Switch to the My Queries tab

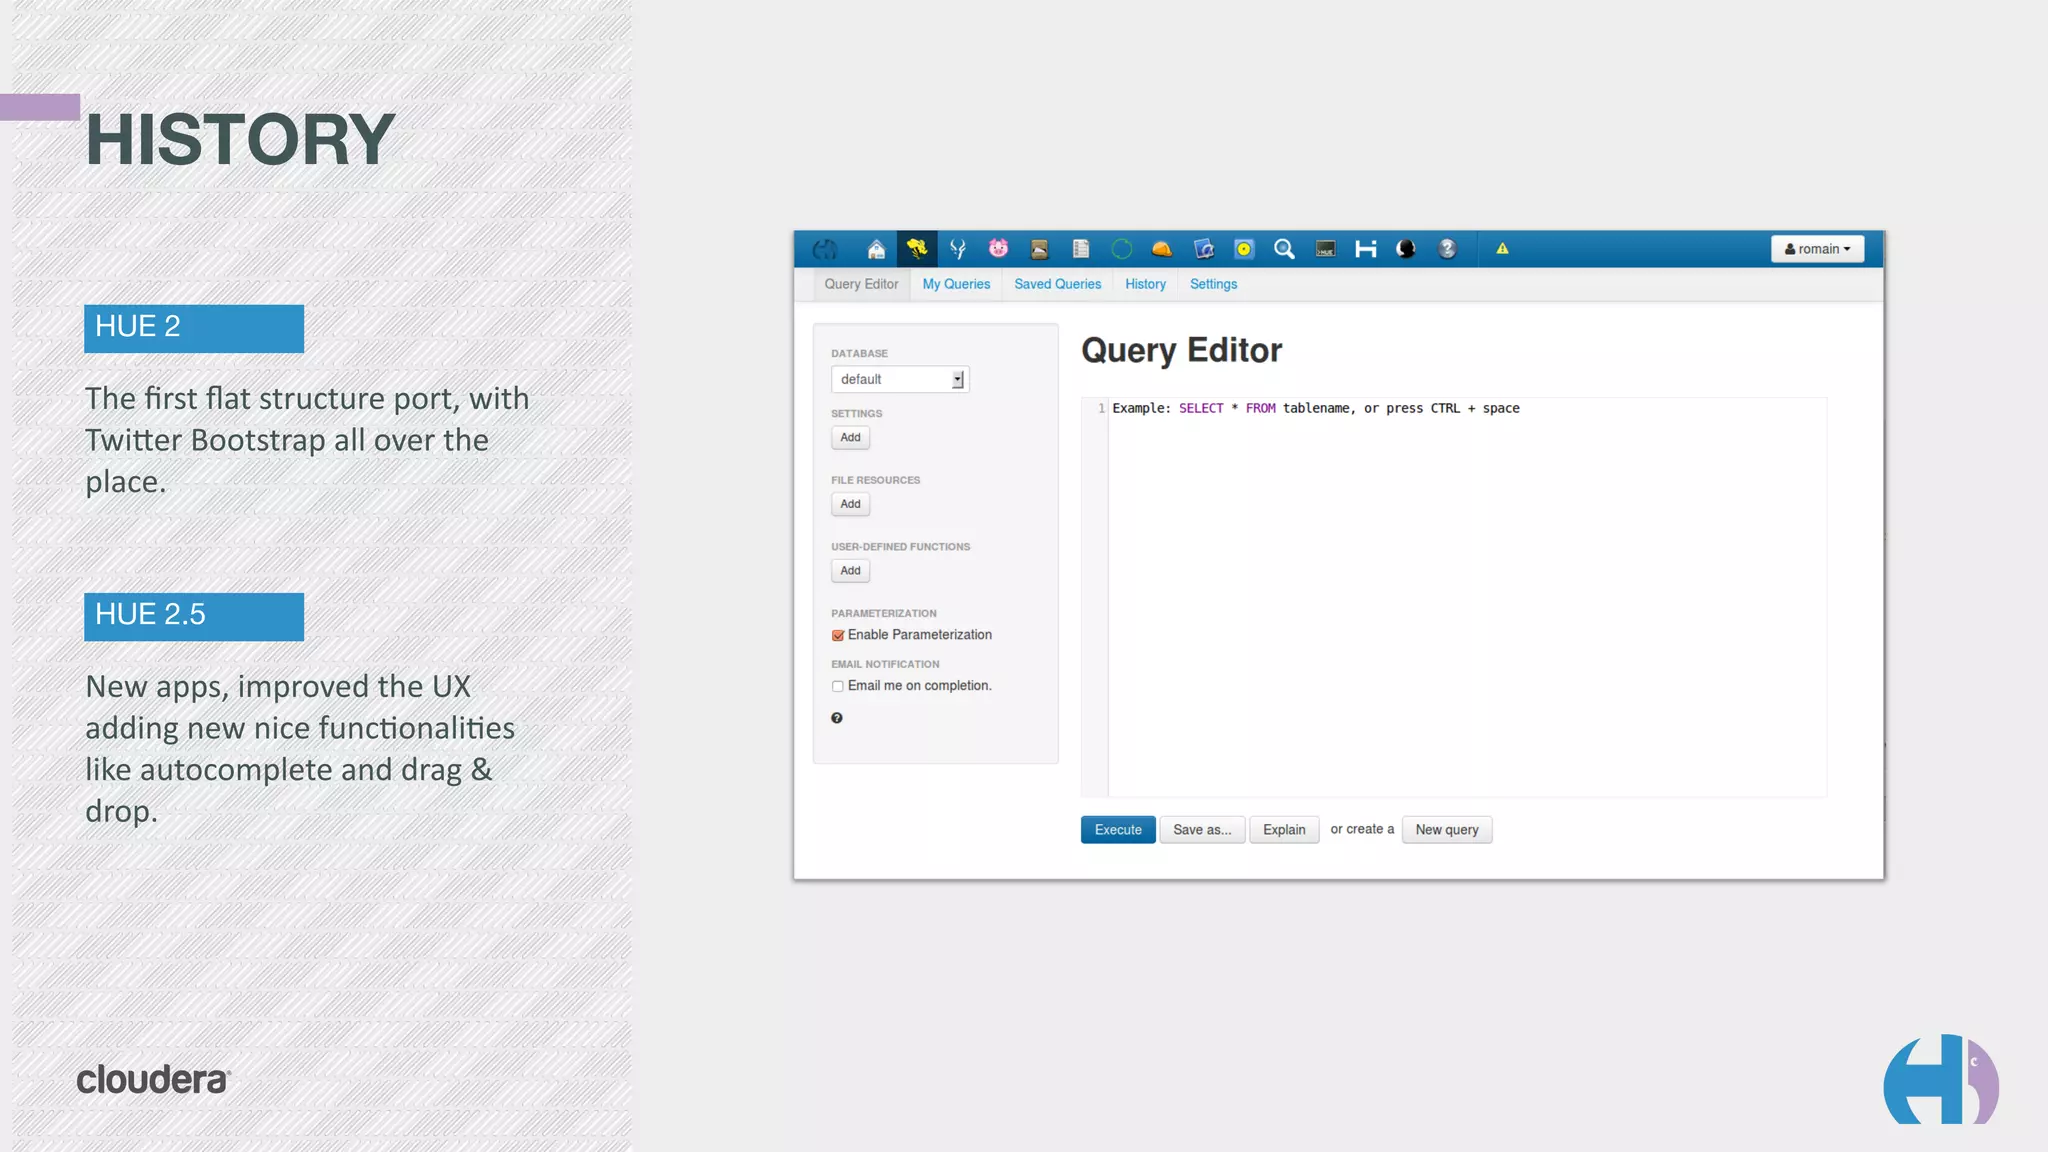click(956, 284)
